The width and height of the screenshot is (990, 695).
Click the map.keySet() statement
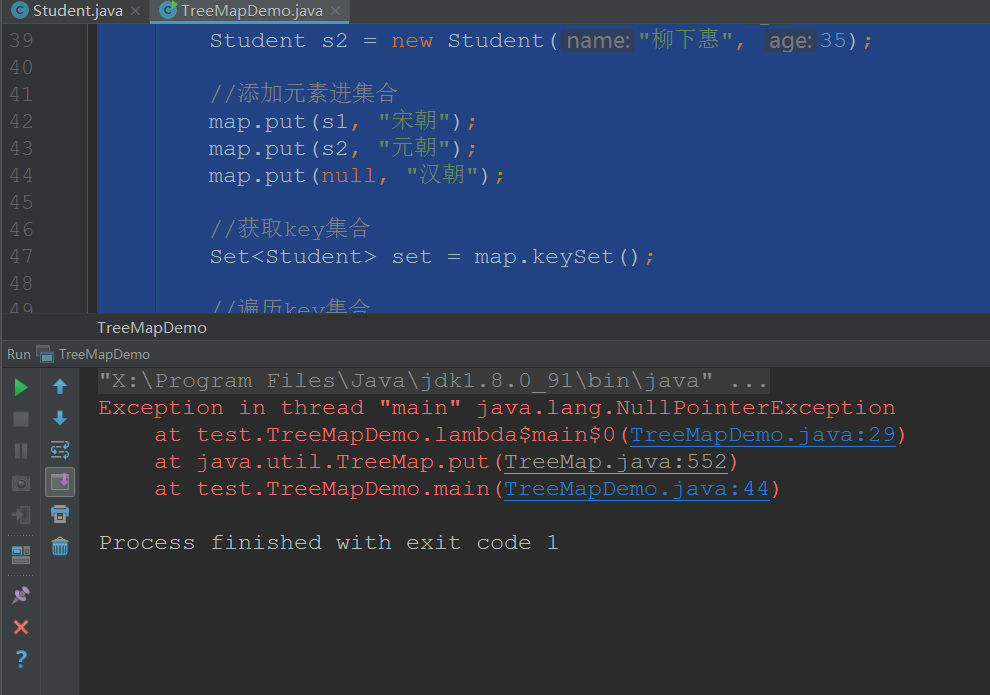[x=432, y=256]
